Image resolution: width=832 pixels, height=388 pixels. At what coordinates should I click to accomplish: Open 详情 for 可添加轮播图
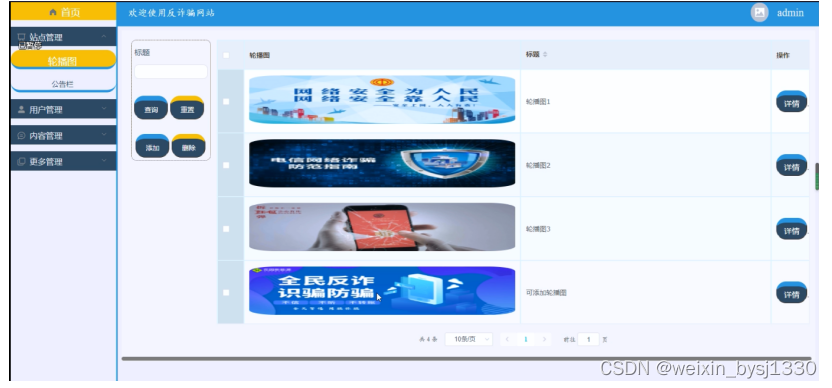792,293
